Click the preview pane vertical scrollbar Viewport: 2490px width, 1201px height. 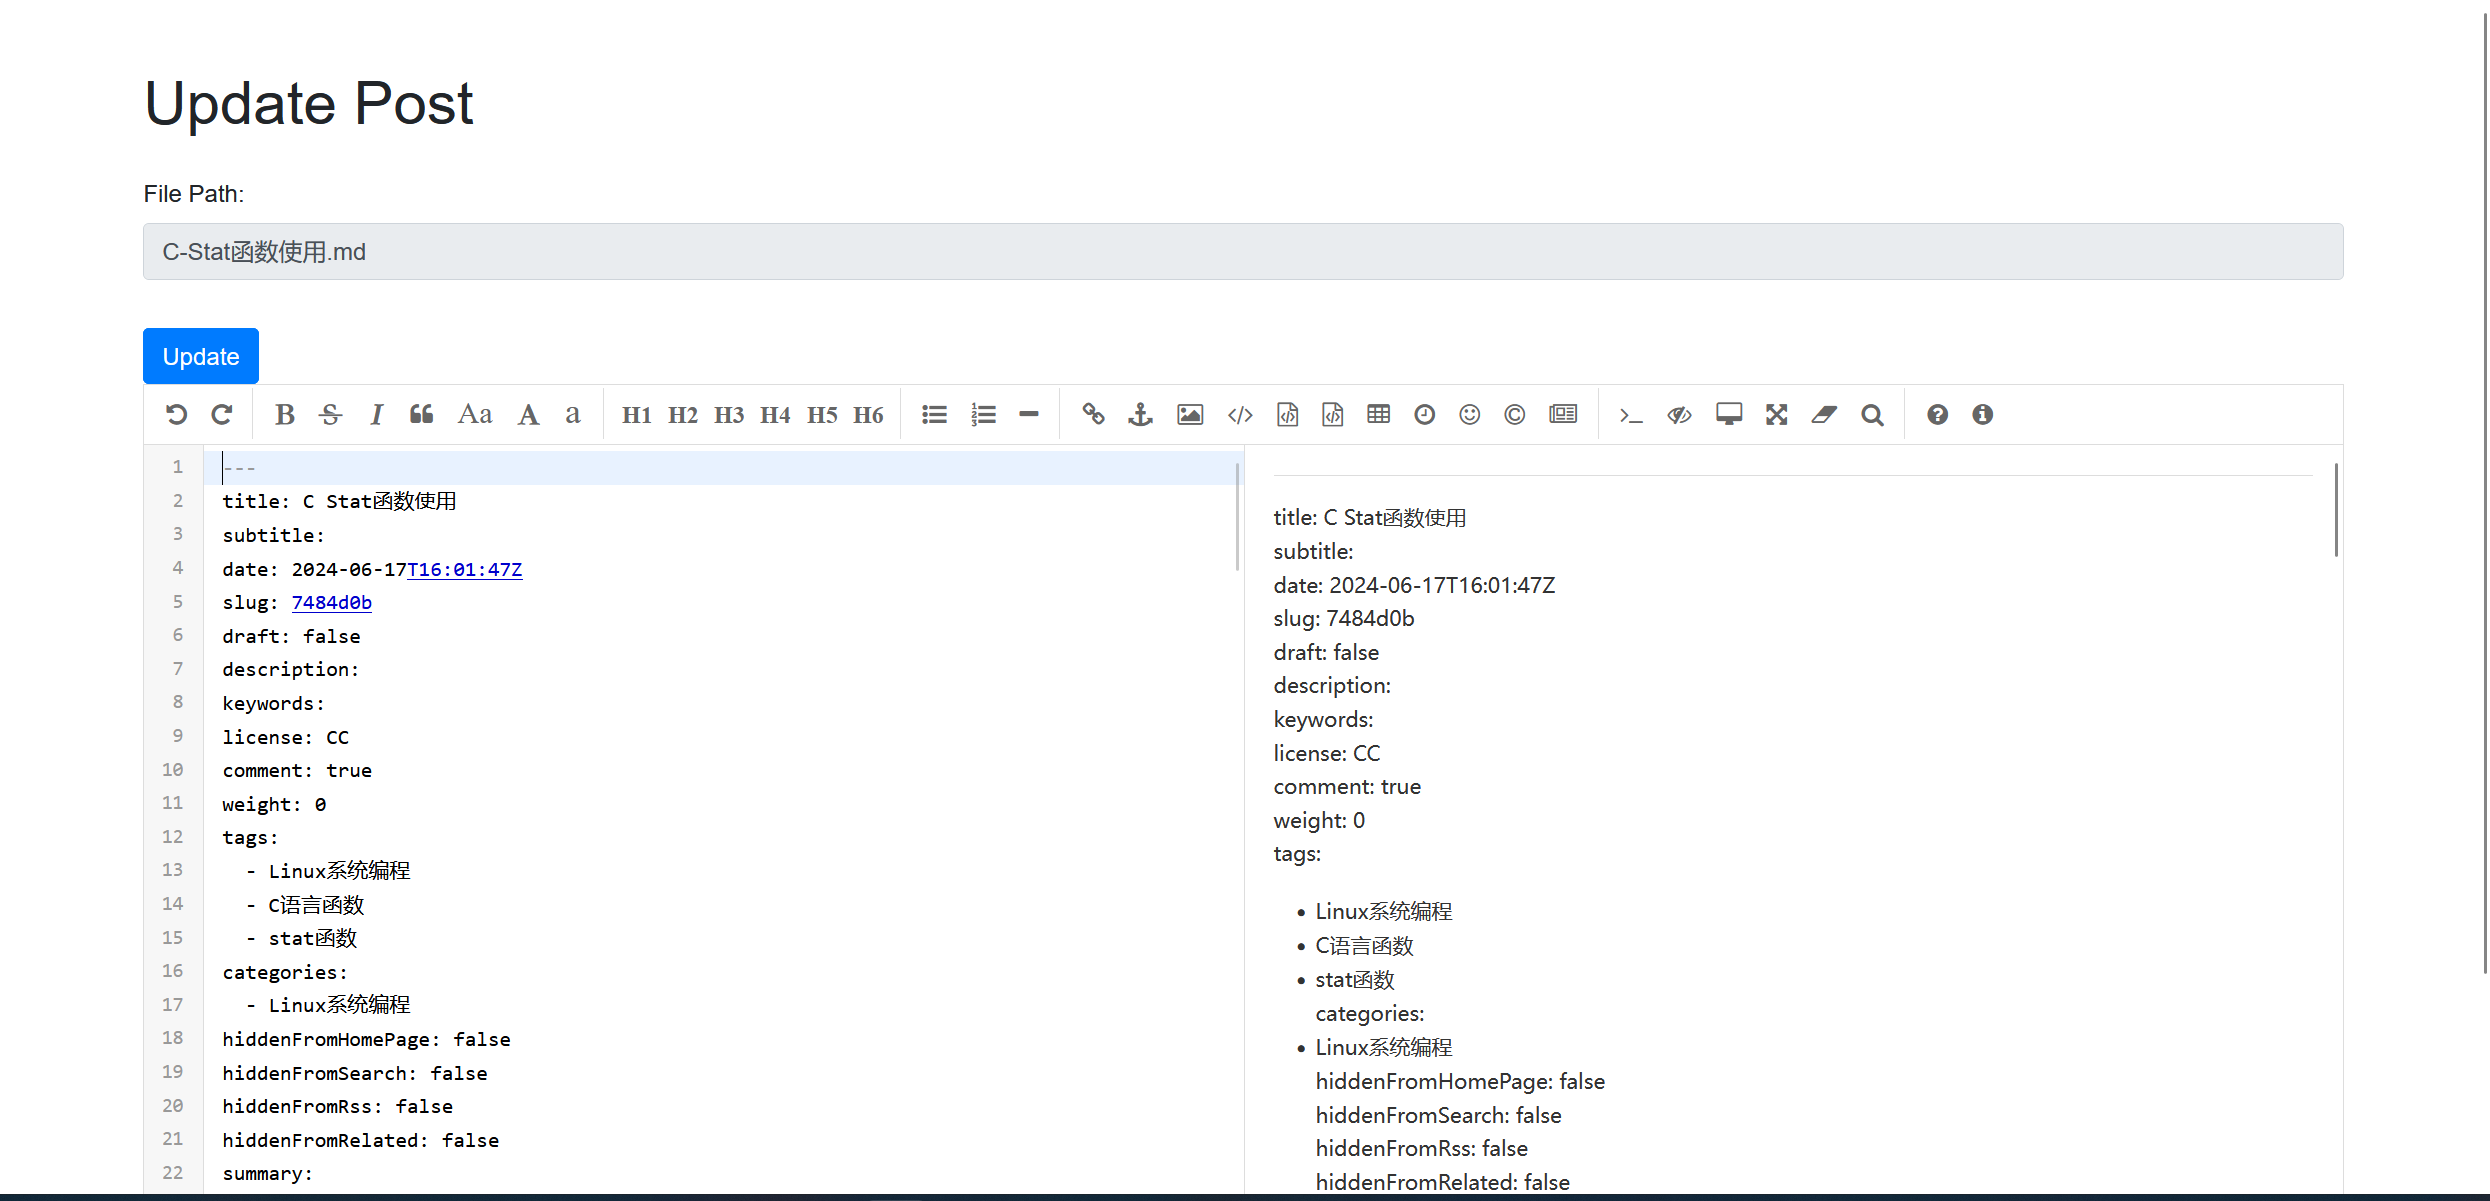point(2336,510)
